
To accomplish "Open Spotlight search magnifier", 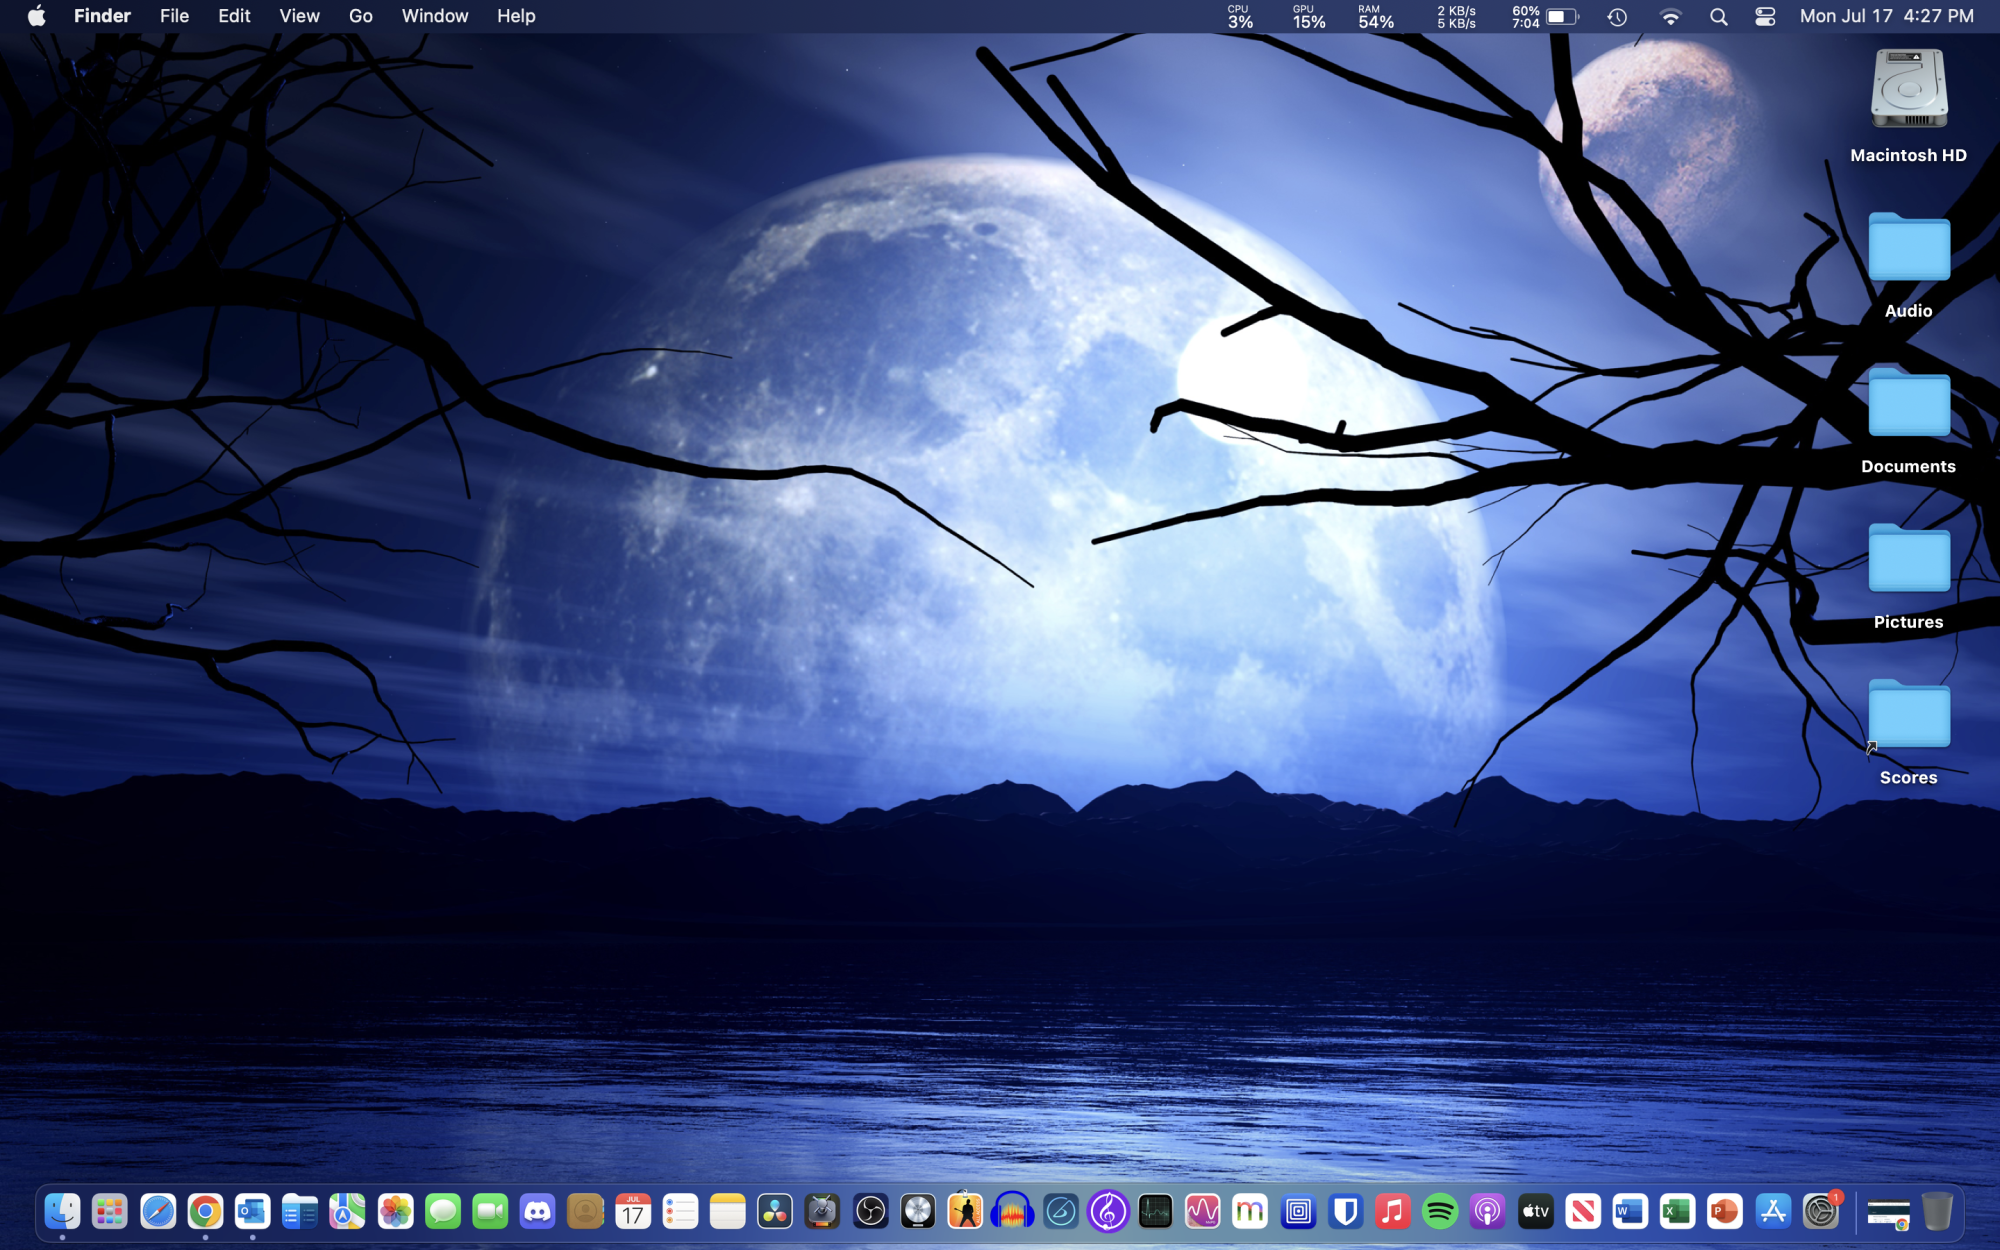I will click(1718, 16).
